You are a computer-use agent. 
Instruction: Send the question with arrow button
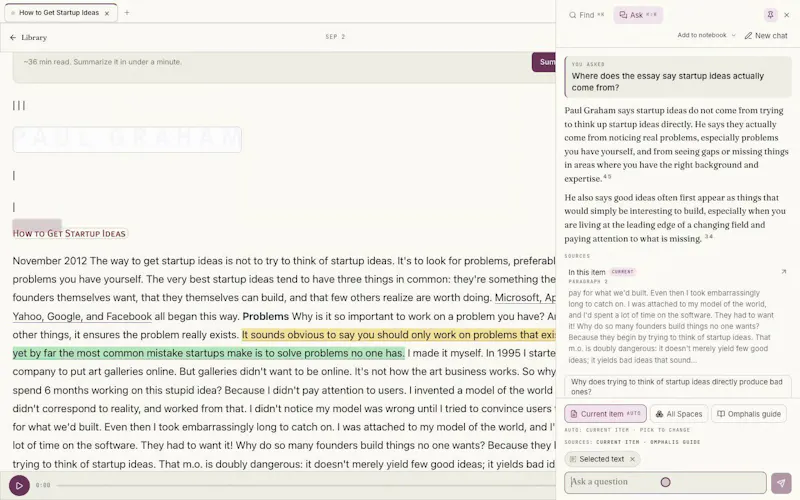pos(781,483)
